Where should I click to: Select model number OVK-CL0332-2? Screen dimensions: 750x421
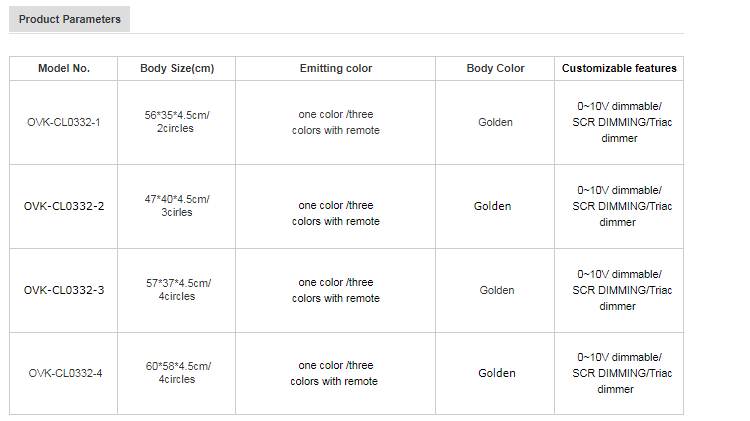tap(64, 206)
